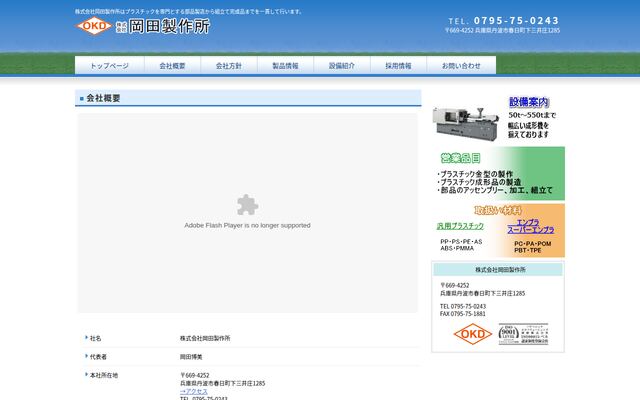
Task: Click the OKD logo in the sidebar box
Action: point(473,334)
